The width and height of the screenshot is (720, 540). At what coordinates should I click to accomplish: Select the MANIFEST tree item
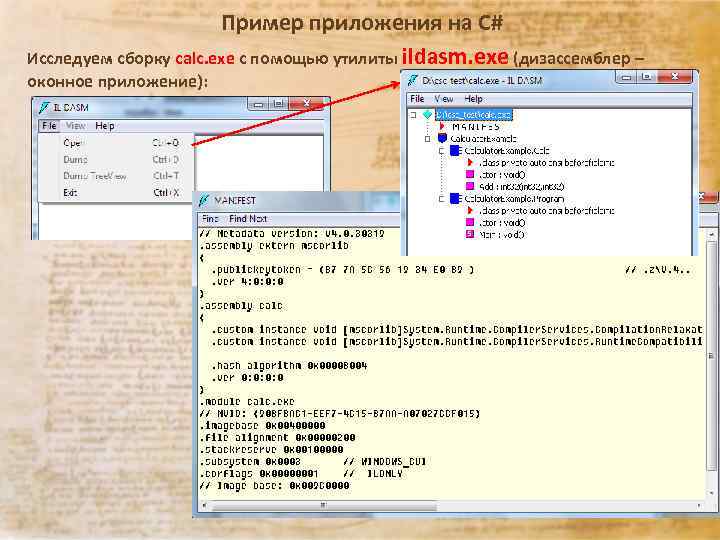click(475, 126)
